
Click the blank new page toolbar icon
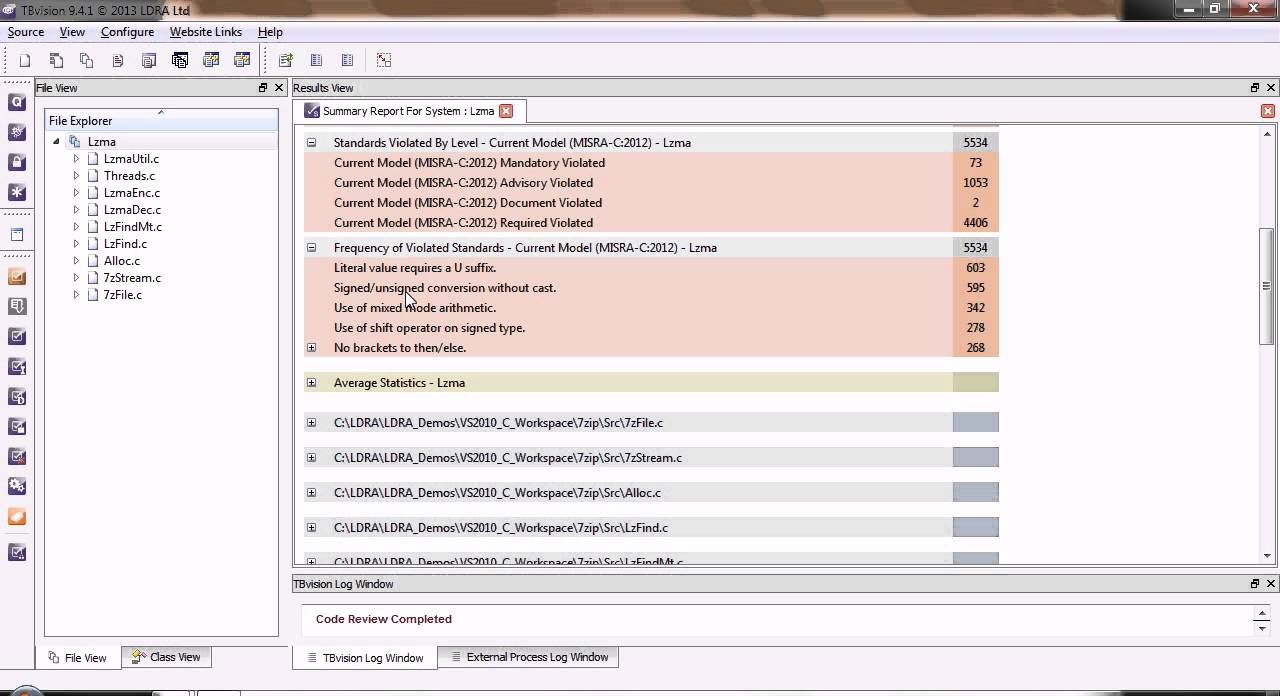[x=25, y=60]
